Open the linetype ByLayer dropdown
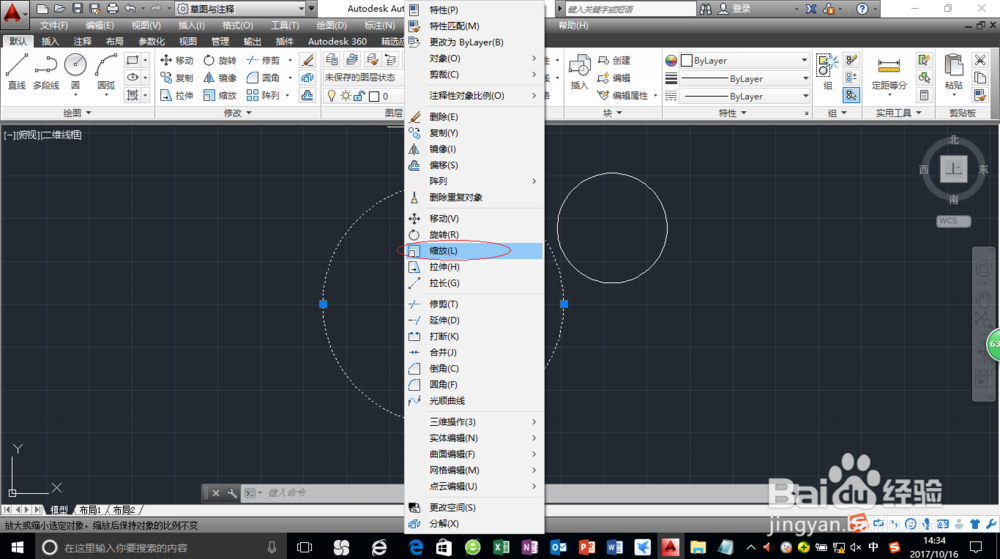Viewport: 1000px width, 559px height. pos(745,96)
